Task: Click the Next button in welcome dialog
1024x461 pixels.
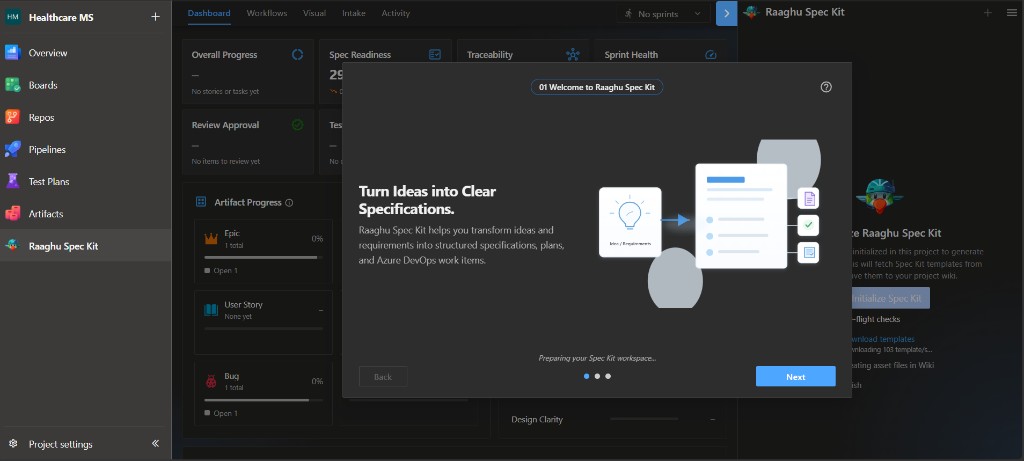Action: (795, 377)
